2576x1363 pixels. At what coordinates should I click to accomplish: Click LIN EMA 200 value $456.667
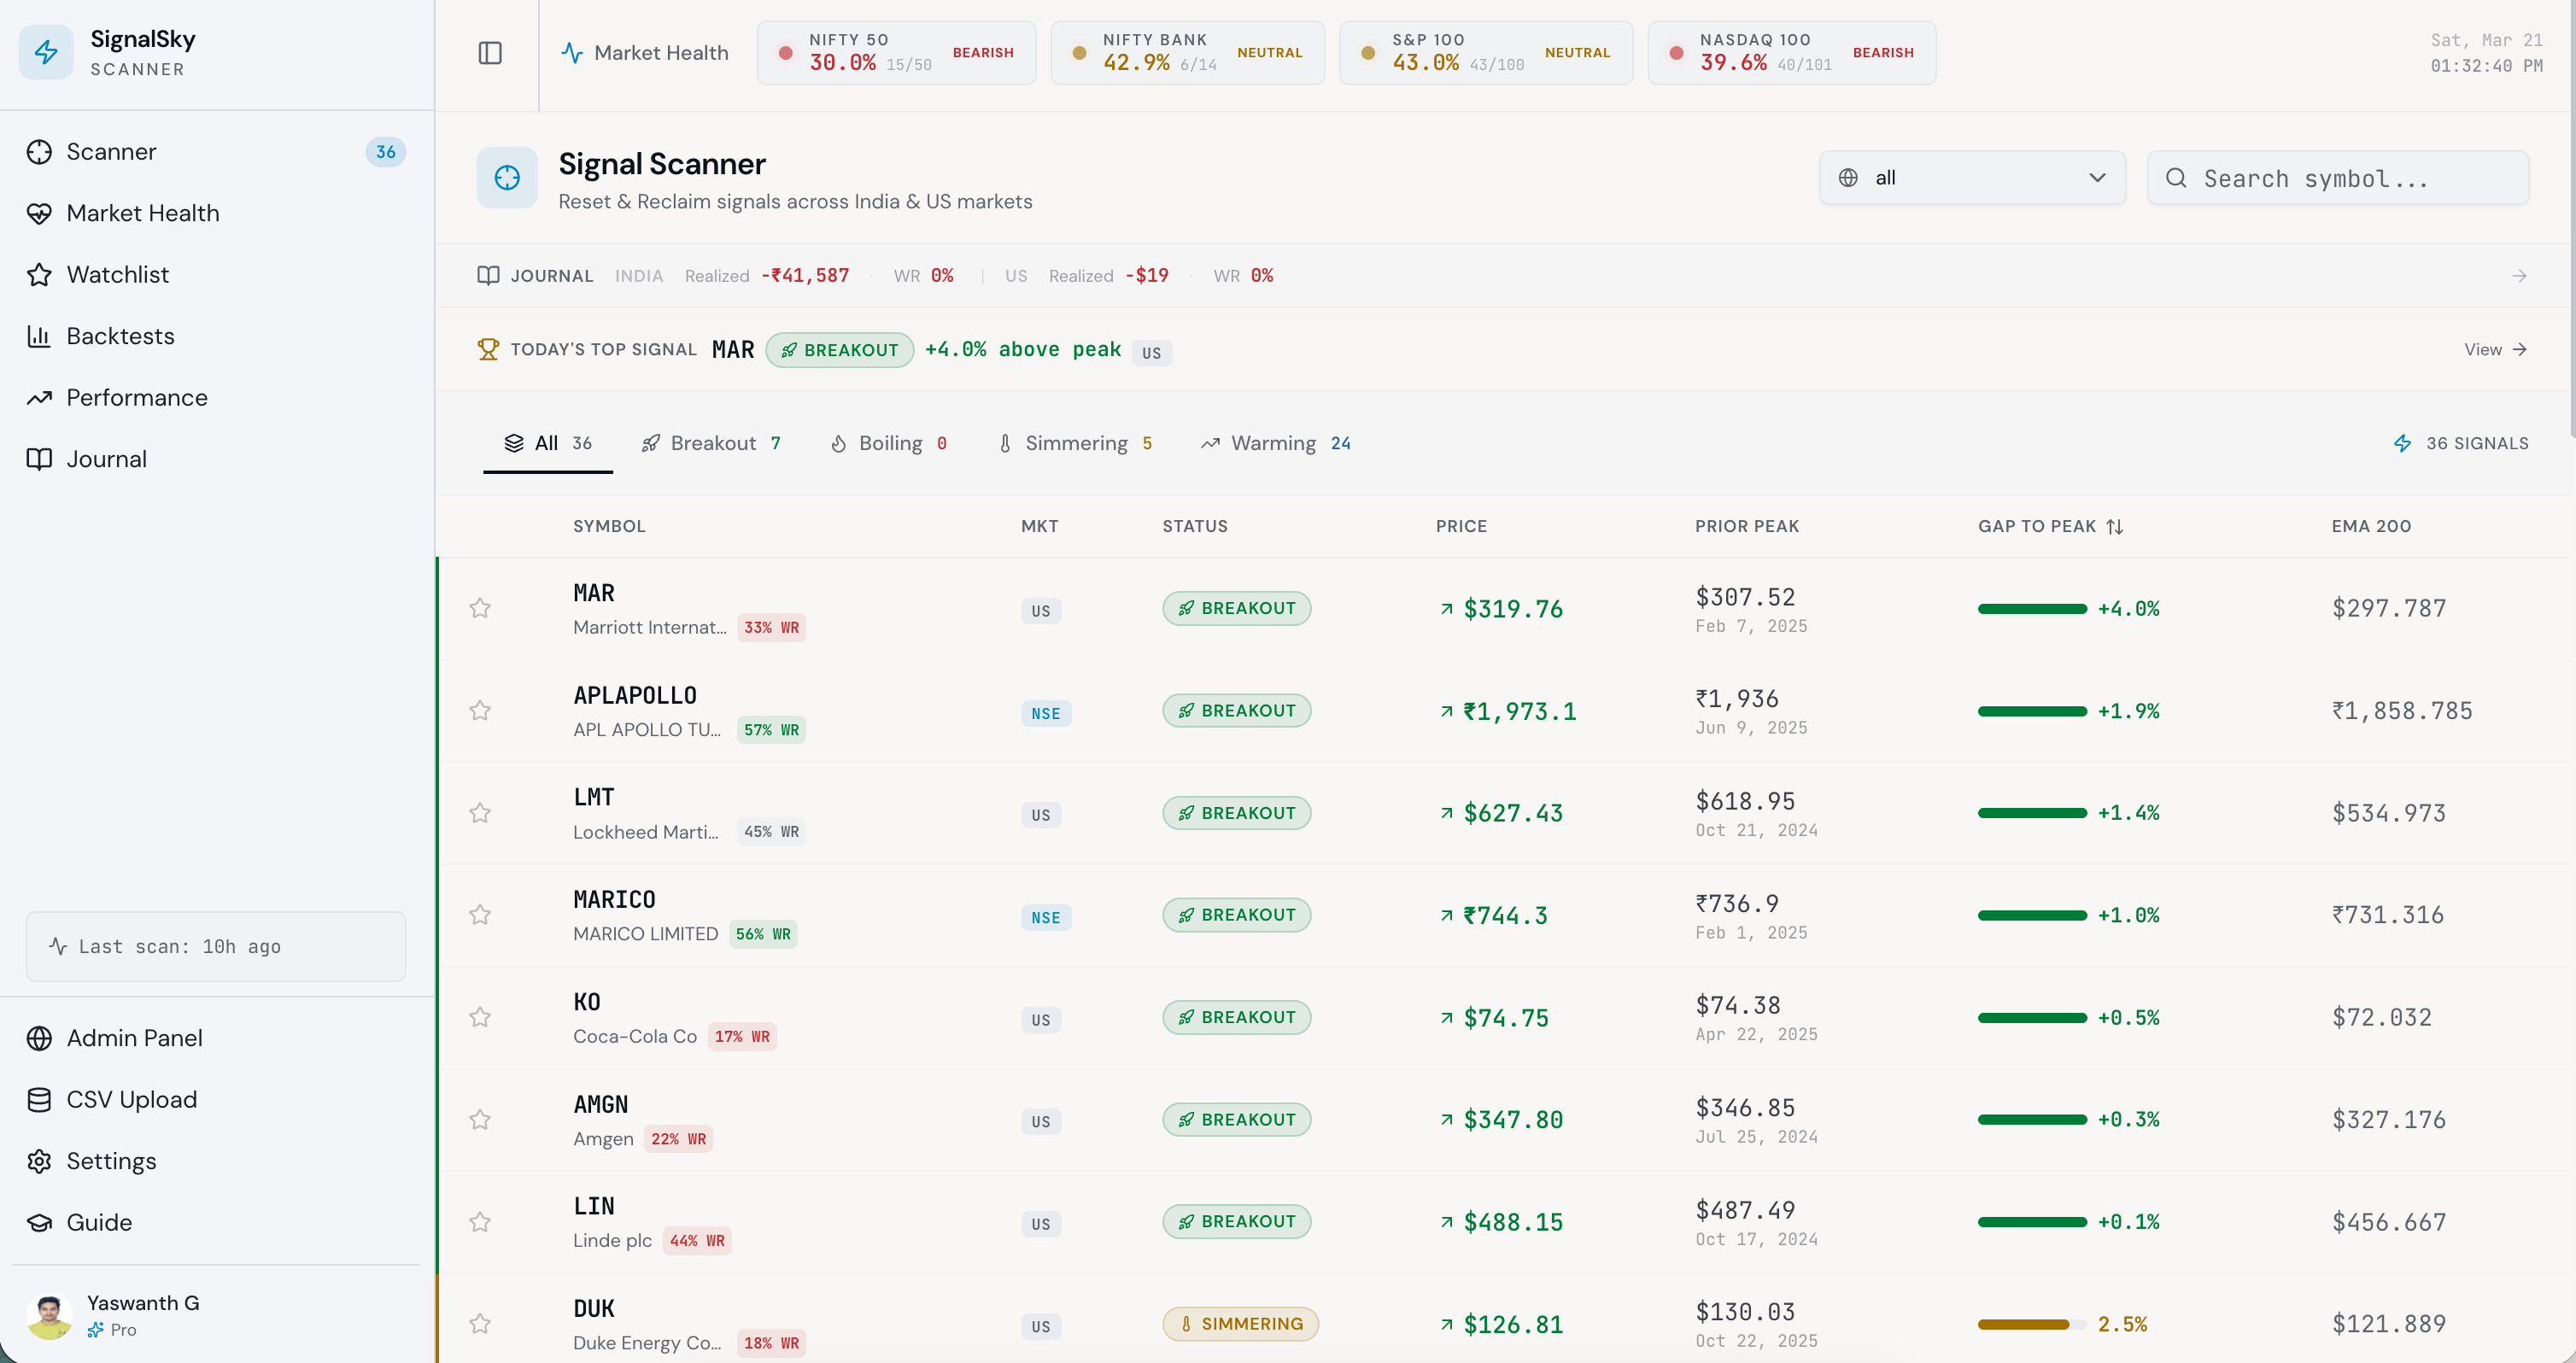pos(2389,1222)
